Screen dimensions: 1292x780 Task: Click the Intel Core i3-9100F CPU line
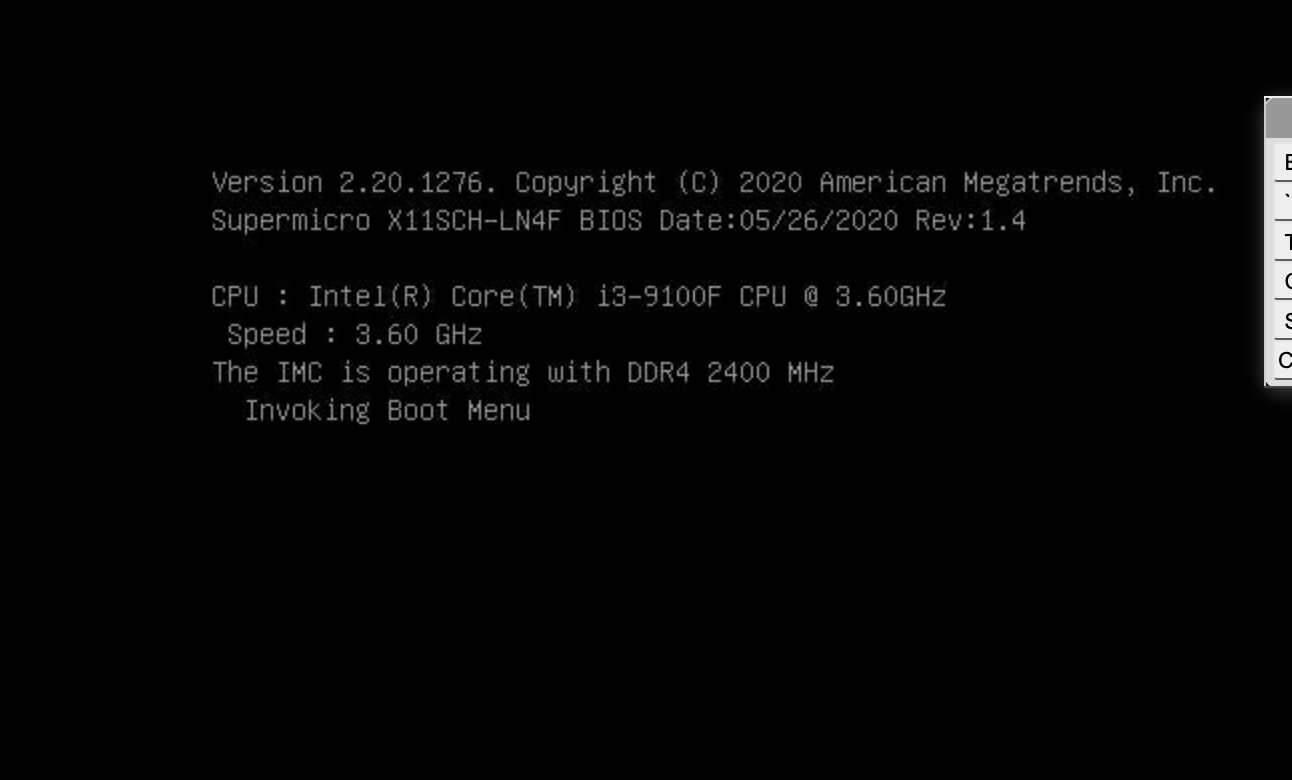click(x=579, y=297)
